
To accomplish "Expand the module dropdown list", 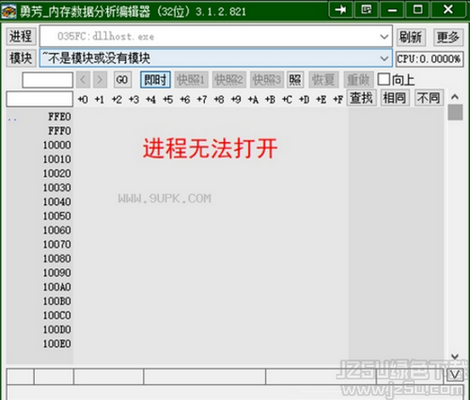I will pos(384,59).
